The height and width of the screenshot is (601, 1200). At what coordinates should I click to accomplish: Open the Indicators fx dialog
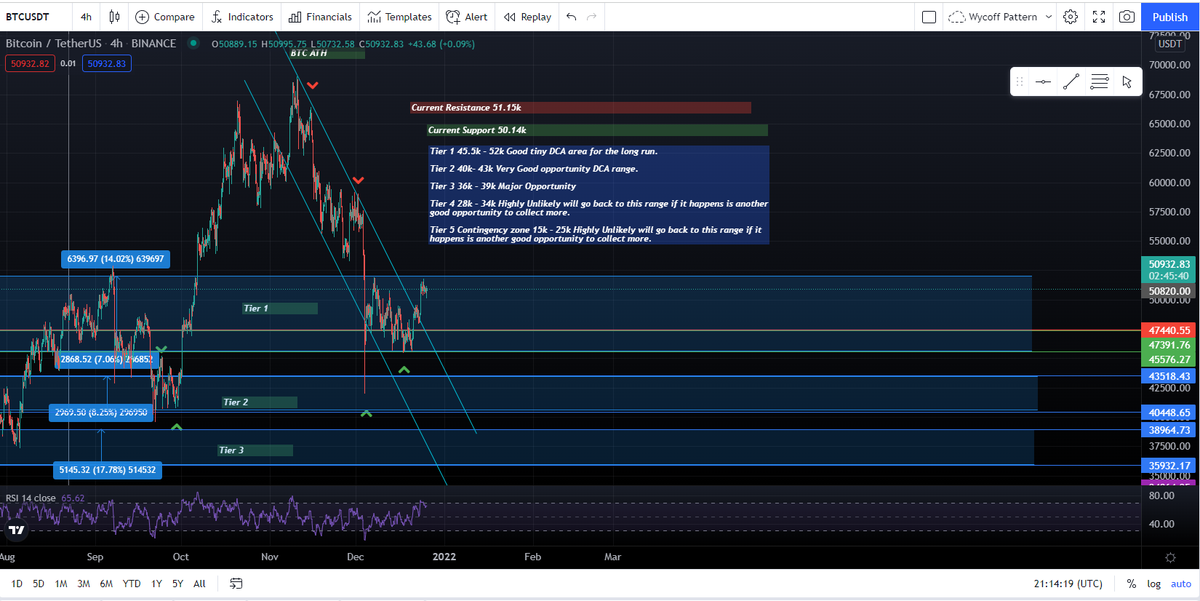[x=242, y=17]
